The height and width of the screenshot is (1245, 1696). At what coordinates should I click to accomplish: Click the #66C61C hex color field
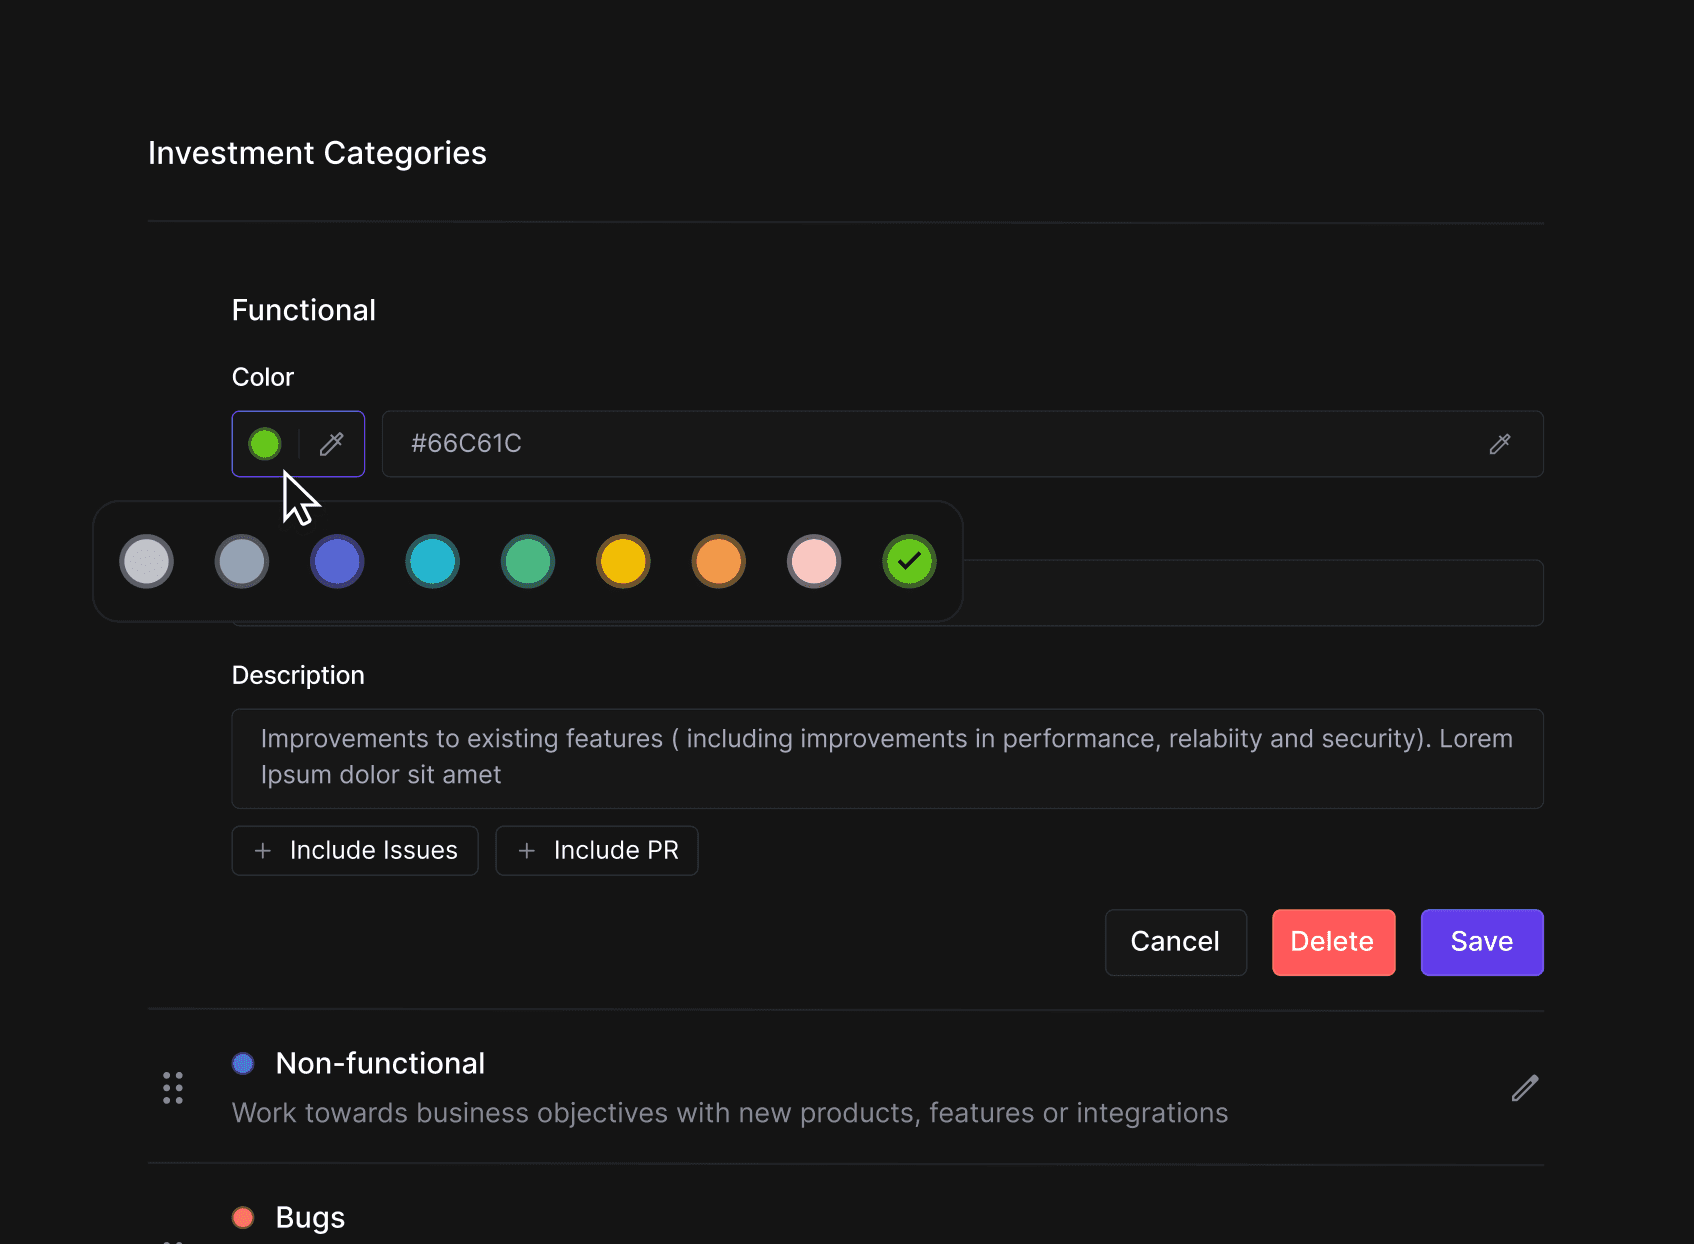point(963,444)
